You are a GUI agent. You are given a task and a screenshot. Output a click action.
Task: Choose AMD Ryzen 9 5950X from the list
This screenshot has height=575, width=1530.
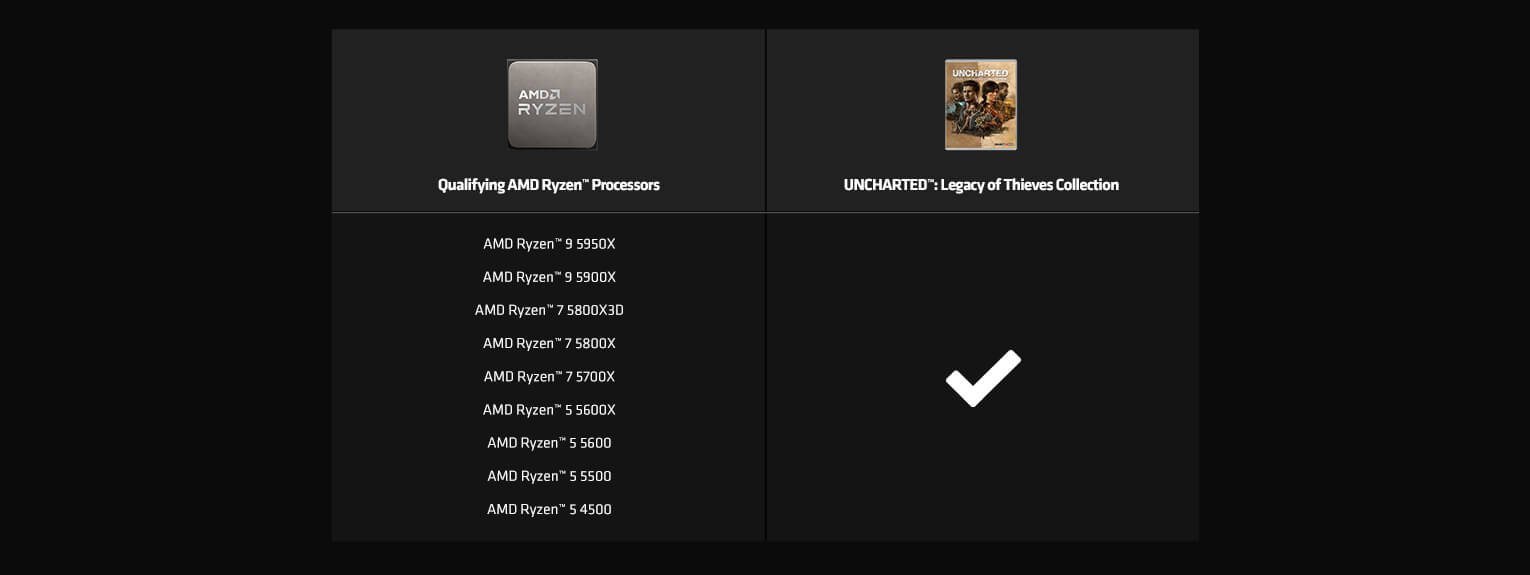pyautogui.click(x=549, y=244)
